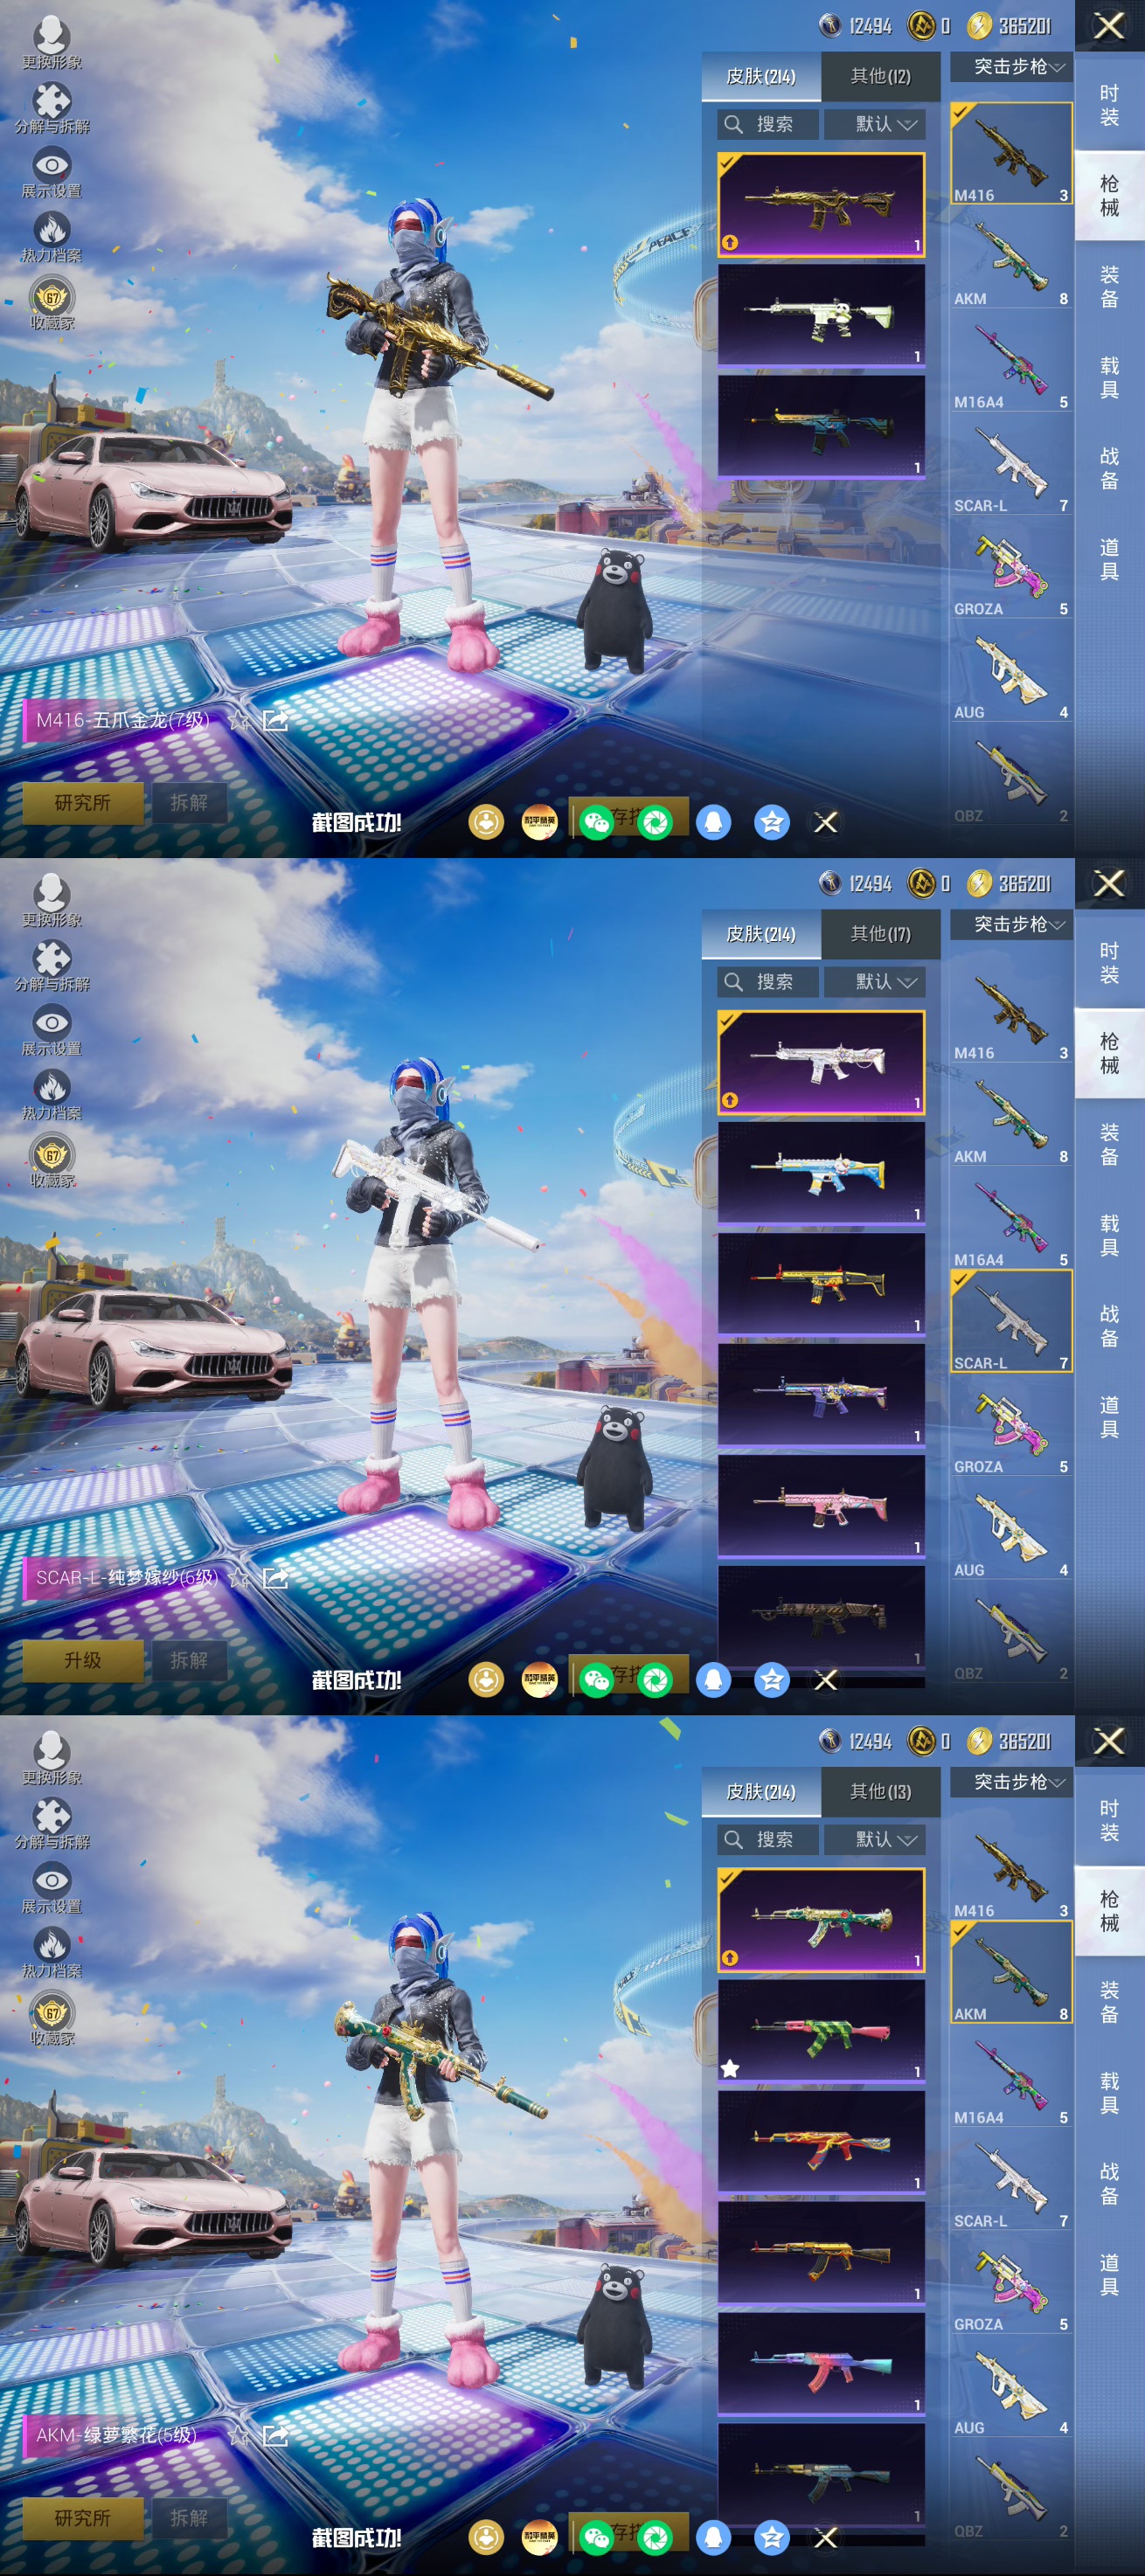Select the red and gold AKM skin thumbnail
Viewport: 1145px width, 2576px height.
point(821,2143)
